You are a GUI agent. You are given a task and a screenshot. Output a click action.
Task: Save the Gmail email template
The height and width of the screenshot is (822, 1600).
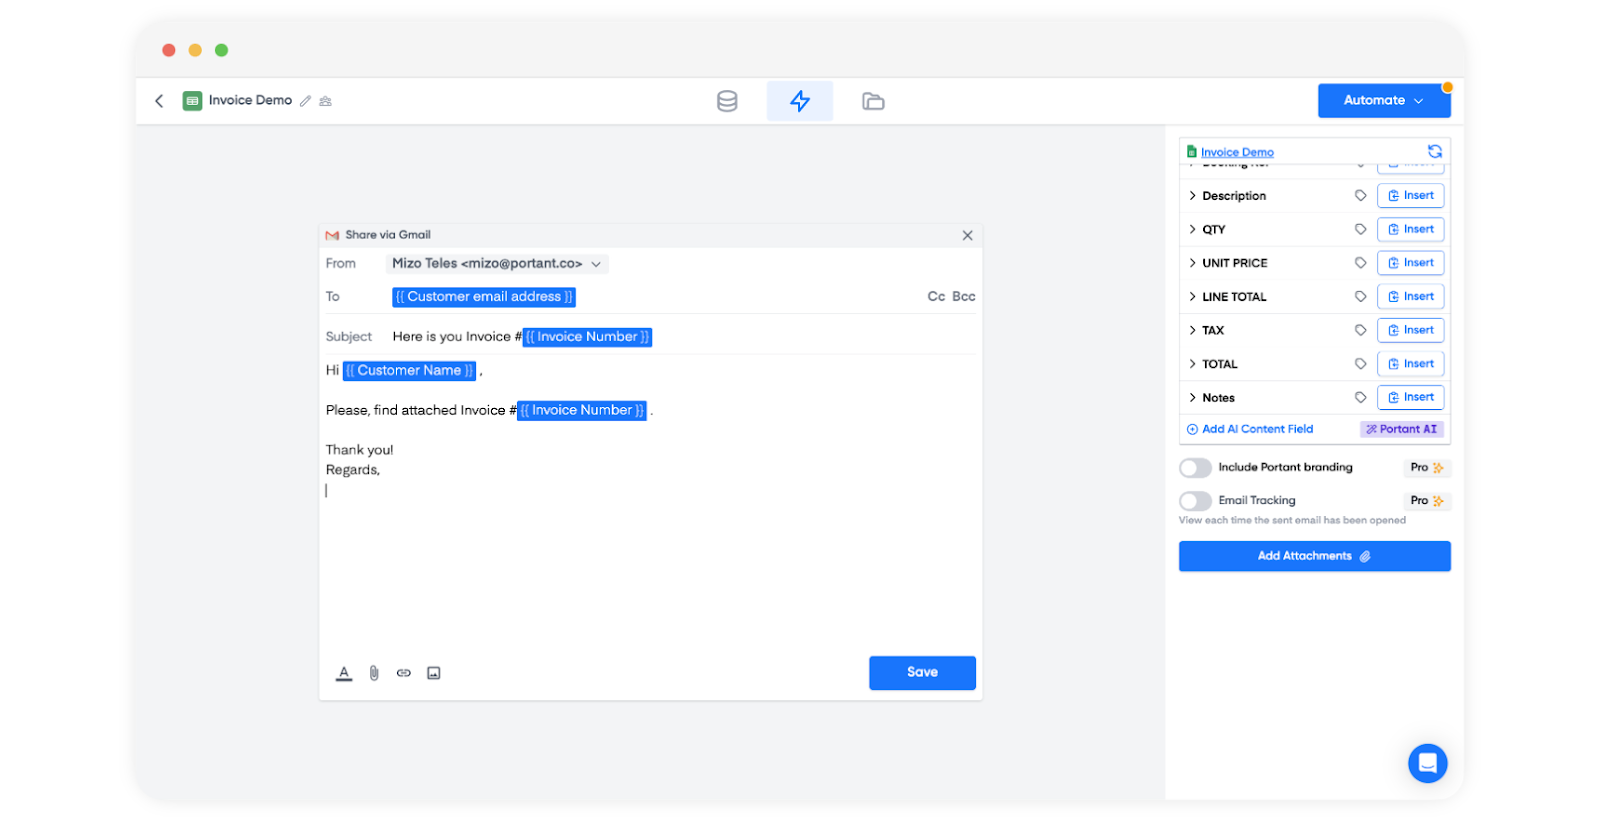point(922,673)
